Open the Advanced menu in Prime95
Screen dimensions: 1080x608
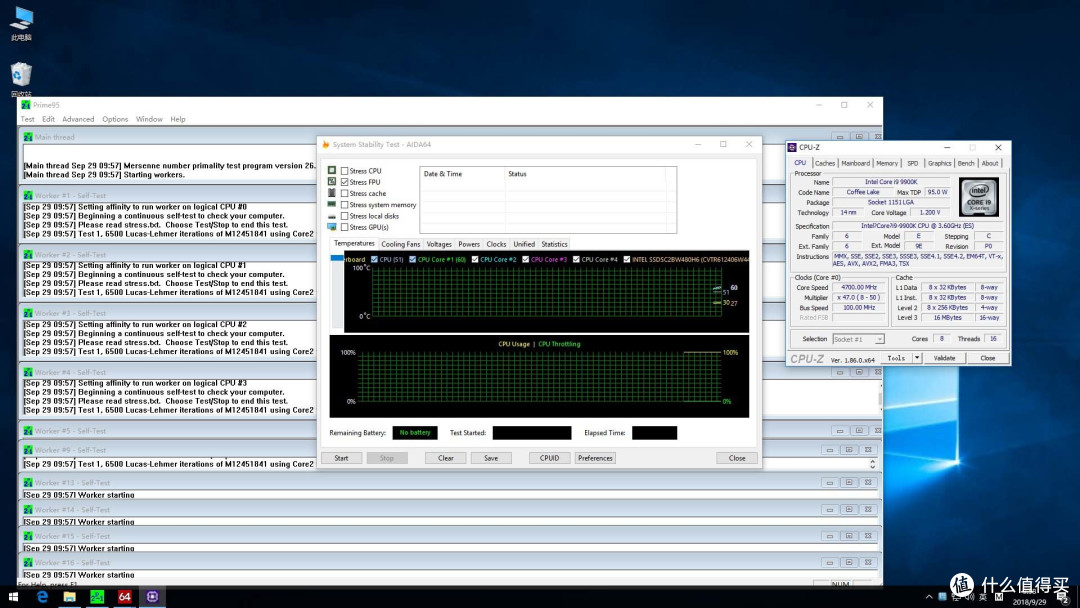click(x=79, y=119)
